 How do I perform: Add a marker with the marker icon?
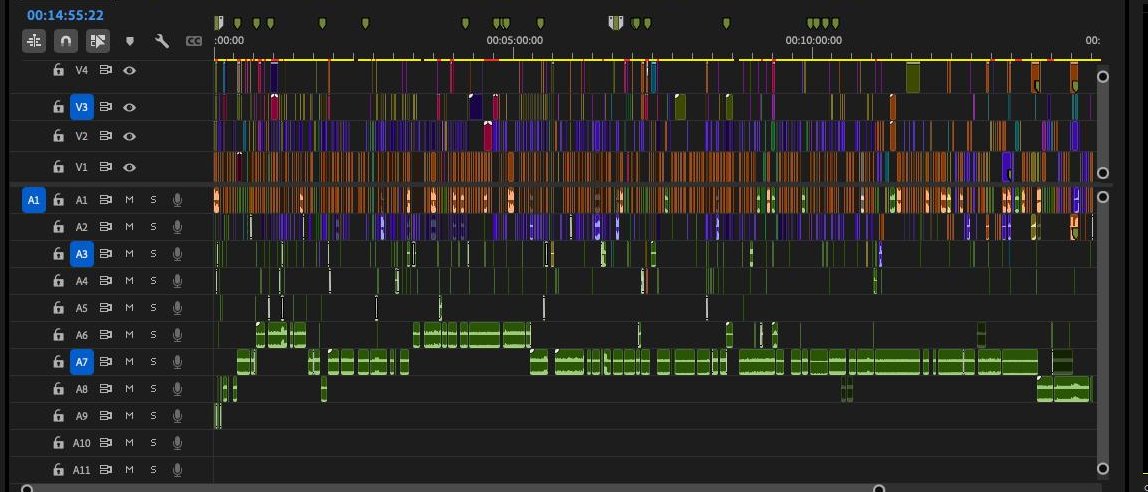[x=130, y=42]
